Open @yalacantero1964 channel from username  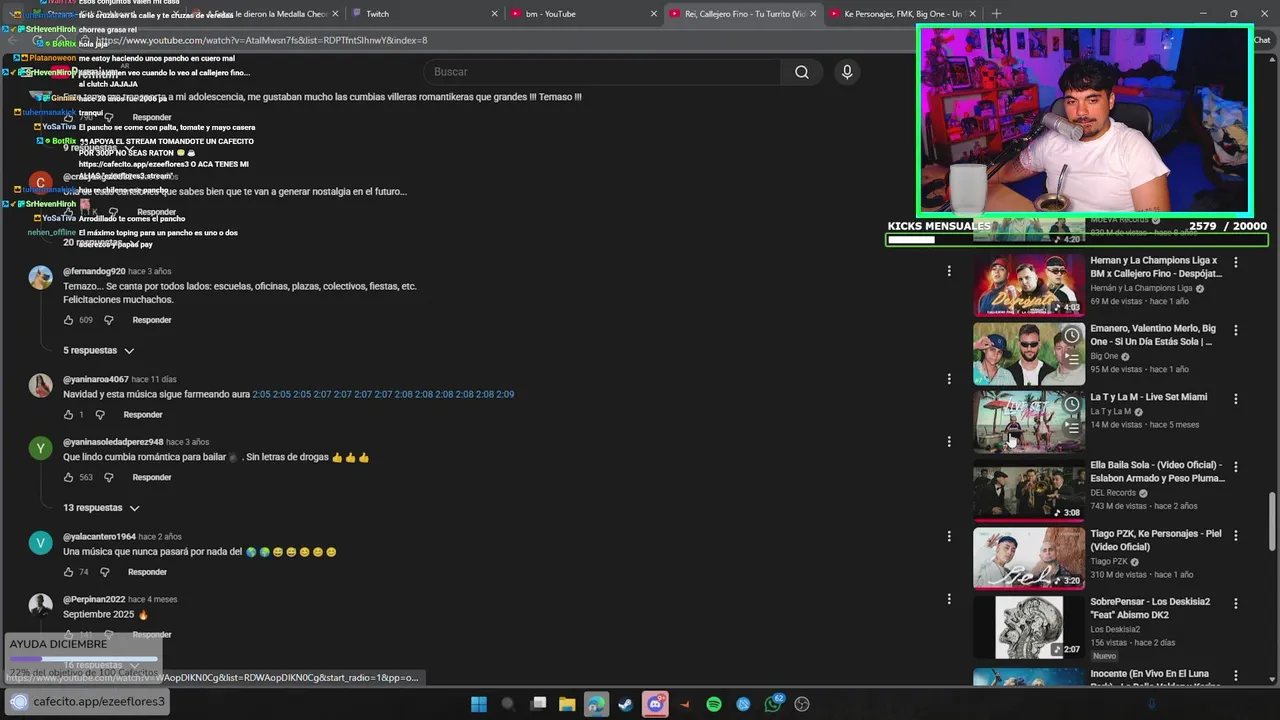coord(99,537)
